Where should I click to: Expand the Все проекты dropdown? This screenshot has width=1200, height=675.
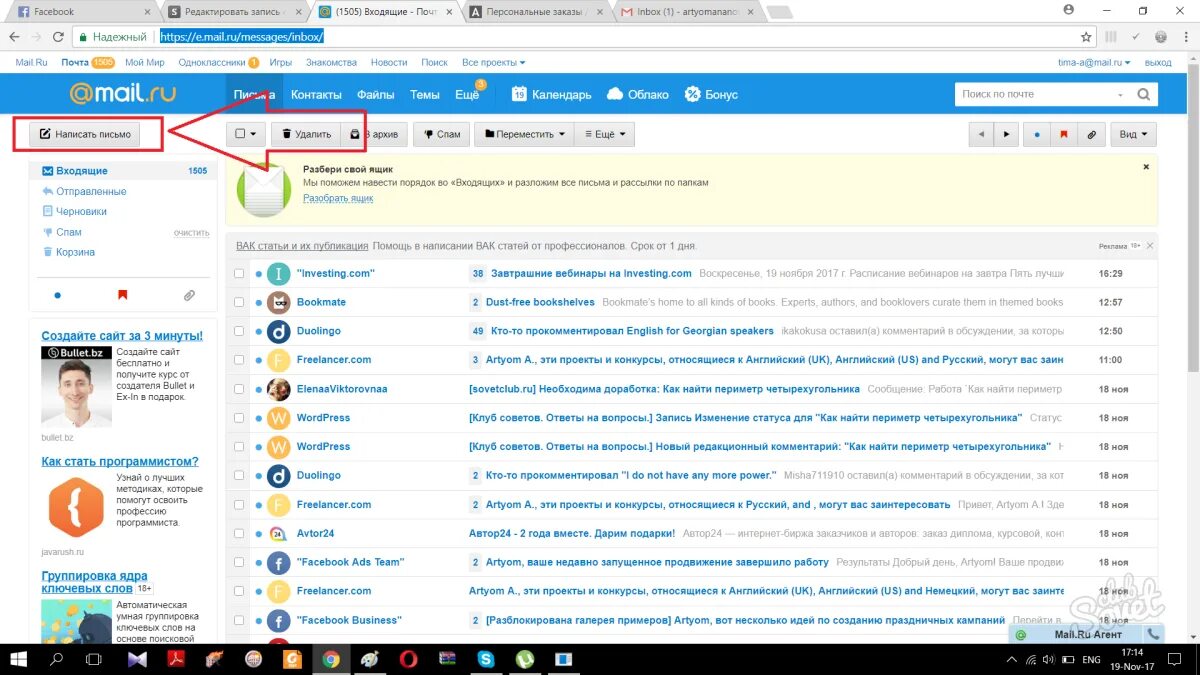(x=494, y=62)
